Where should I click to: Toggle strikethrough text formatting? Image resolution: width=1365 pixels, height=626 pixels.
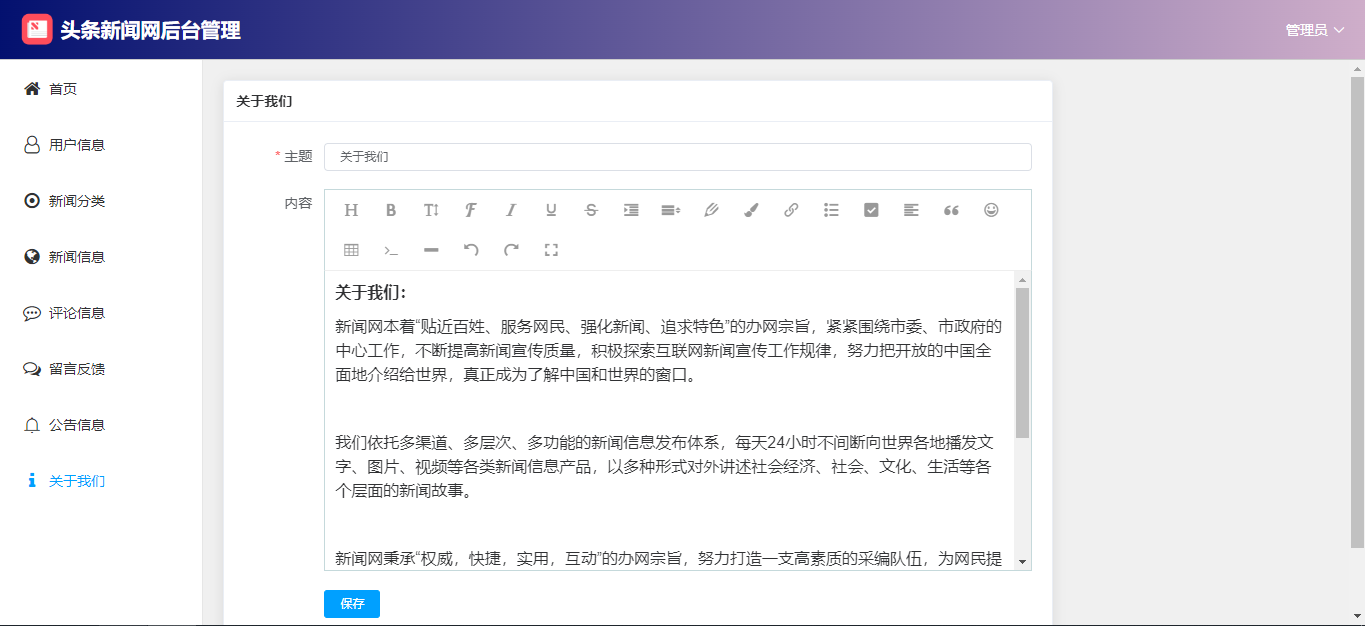click(591, 210)
